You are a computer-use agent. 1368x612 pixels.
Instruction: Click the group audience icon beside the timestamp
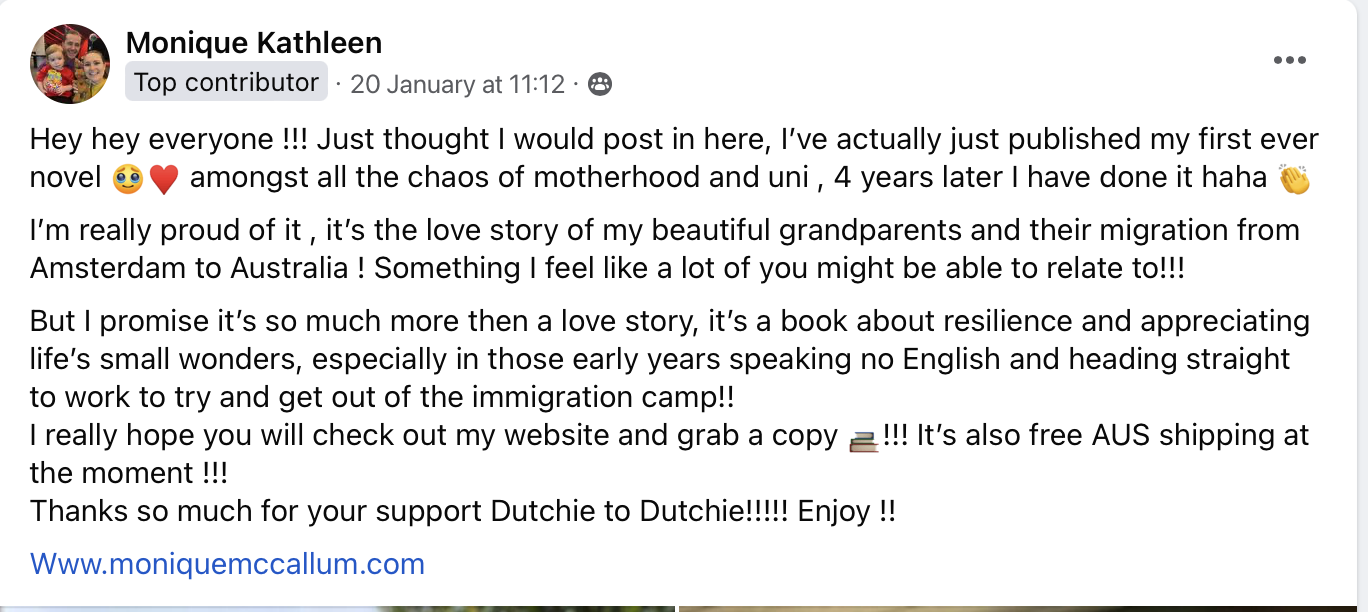pos(600,84)
